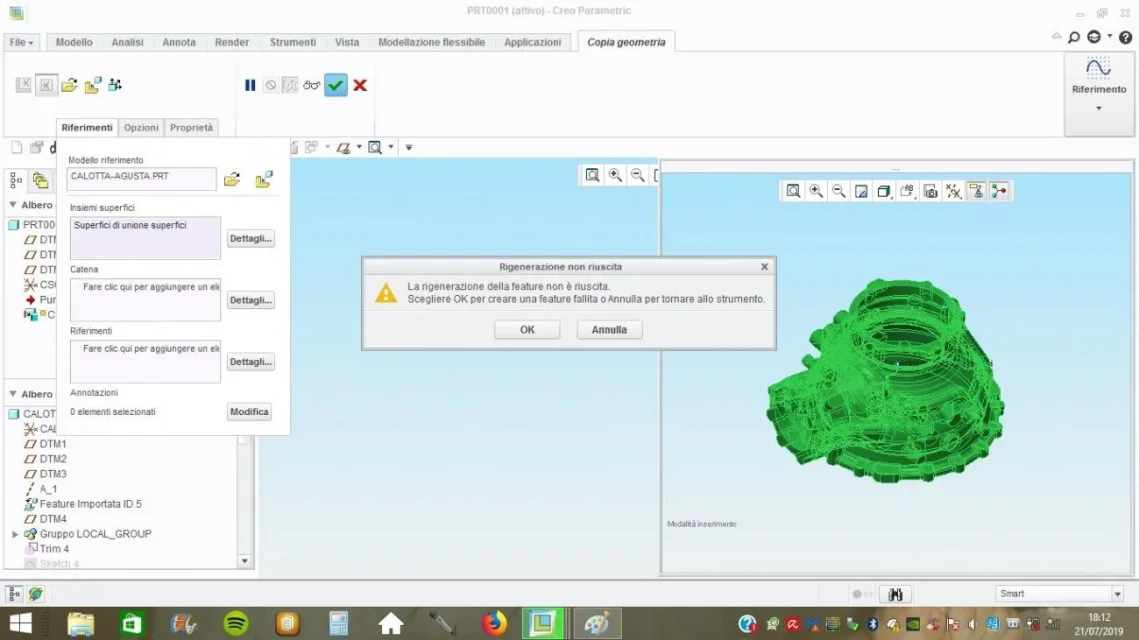Open Dettagli for Riferimenti collector
Screen dimensions: 1139x640
[251, 362]
